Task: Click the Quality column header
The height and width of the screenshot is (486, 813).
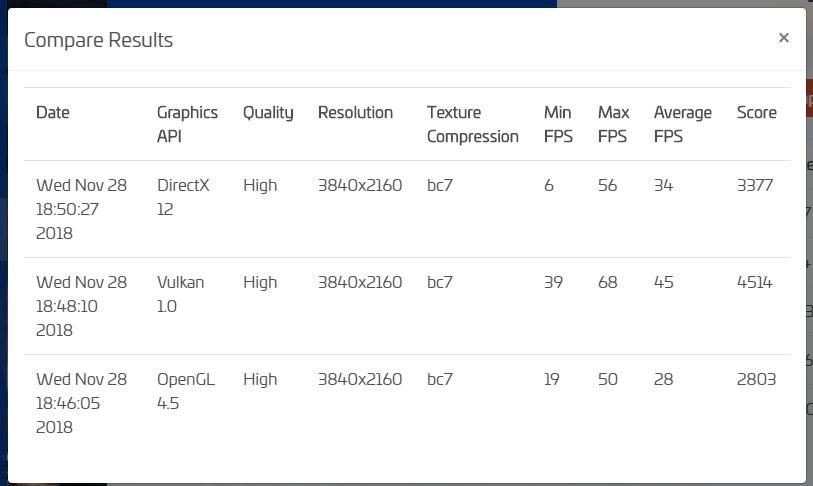Action: (268, 113)
